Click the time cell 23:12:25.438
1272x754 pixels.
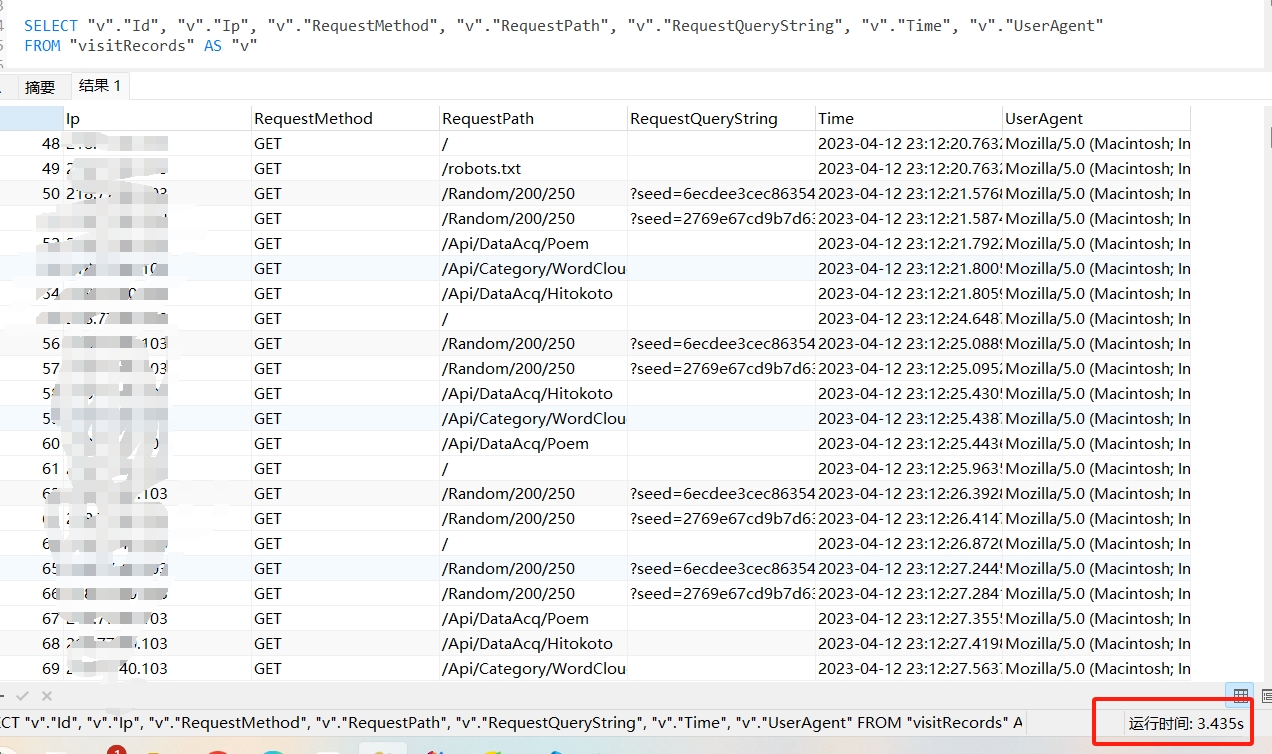click(x=909, y=418)
